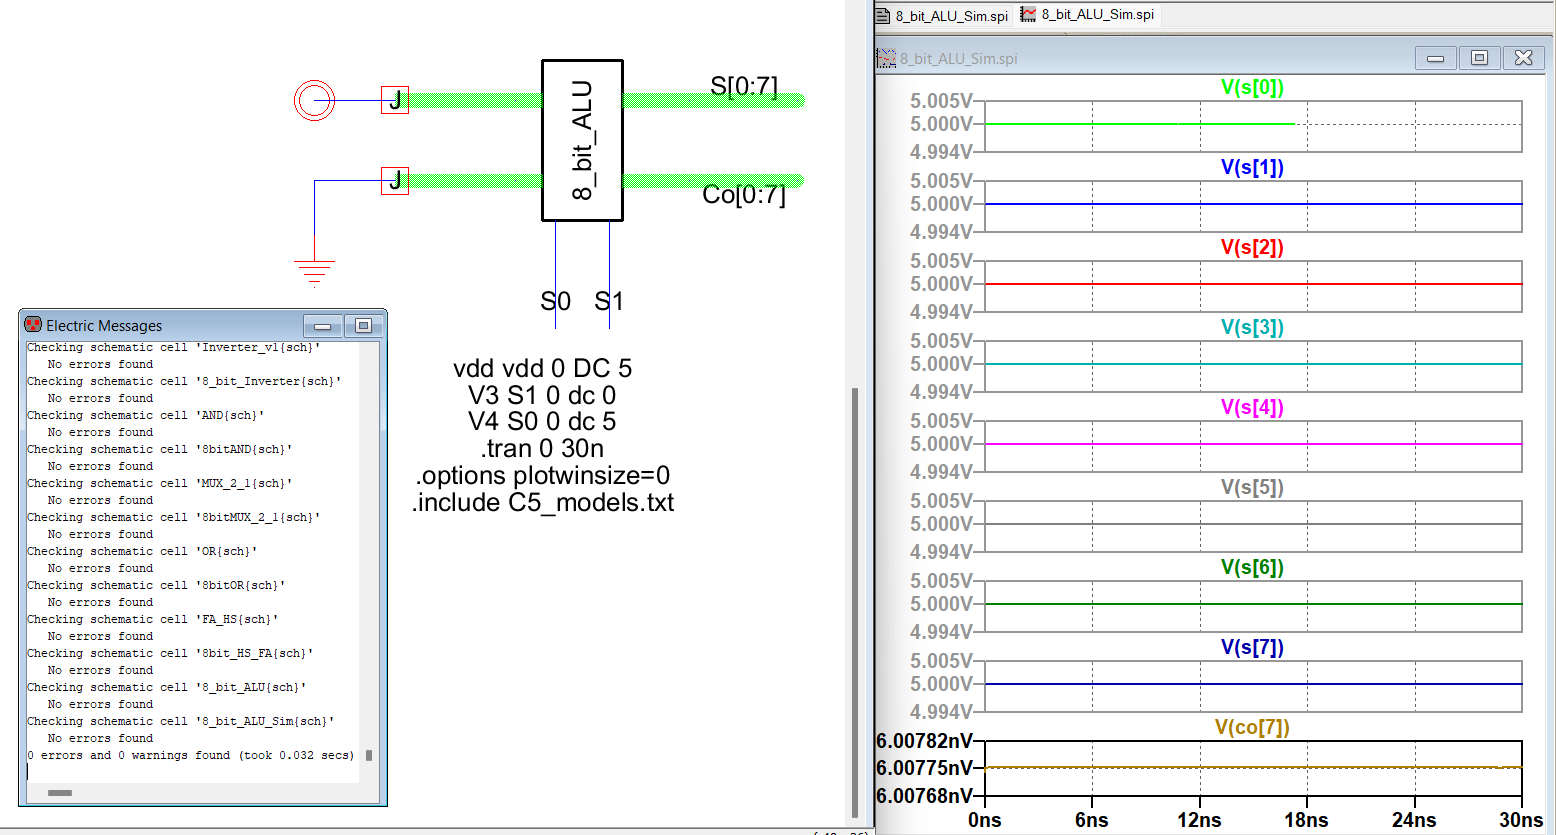Click the schematic window's vertical scrollbar

tap(854, 603)
